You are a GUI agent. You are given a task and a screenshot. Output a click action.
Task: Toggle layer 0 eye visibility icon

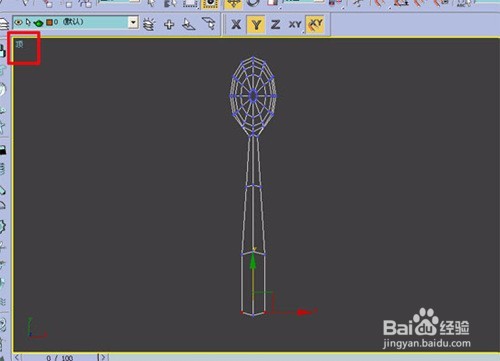[19, 23]
